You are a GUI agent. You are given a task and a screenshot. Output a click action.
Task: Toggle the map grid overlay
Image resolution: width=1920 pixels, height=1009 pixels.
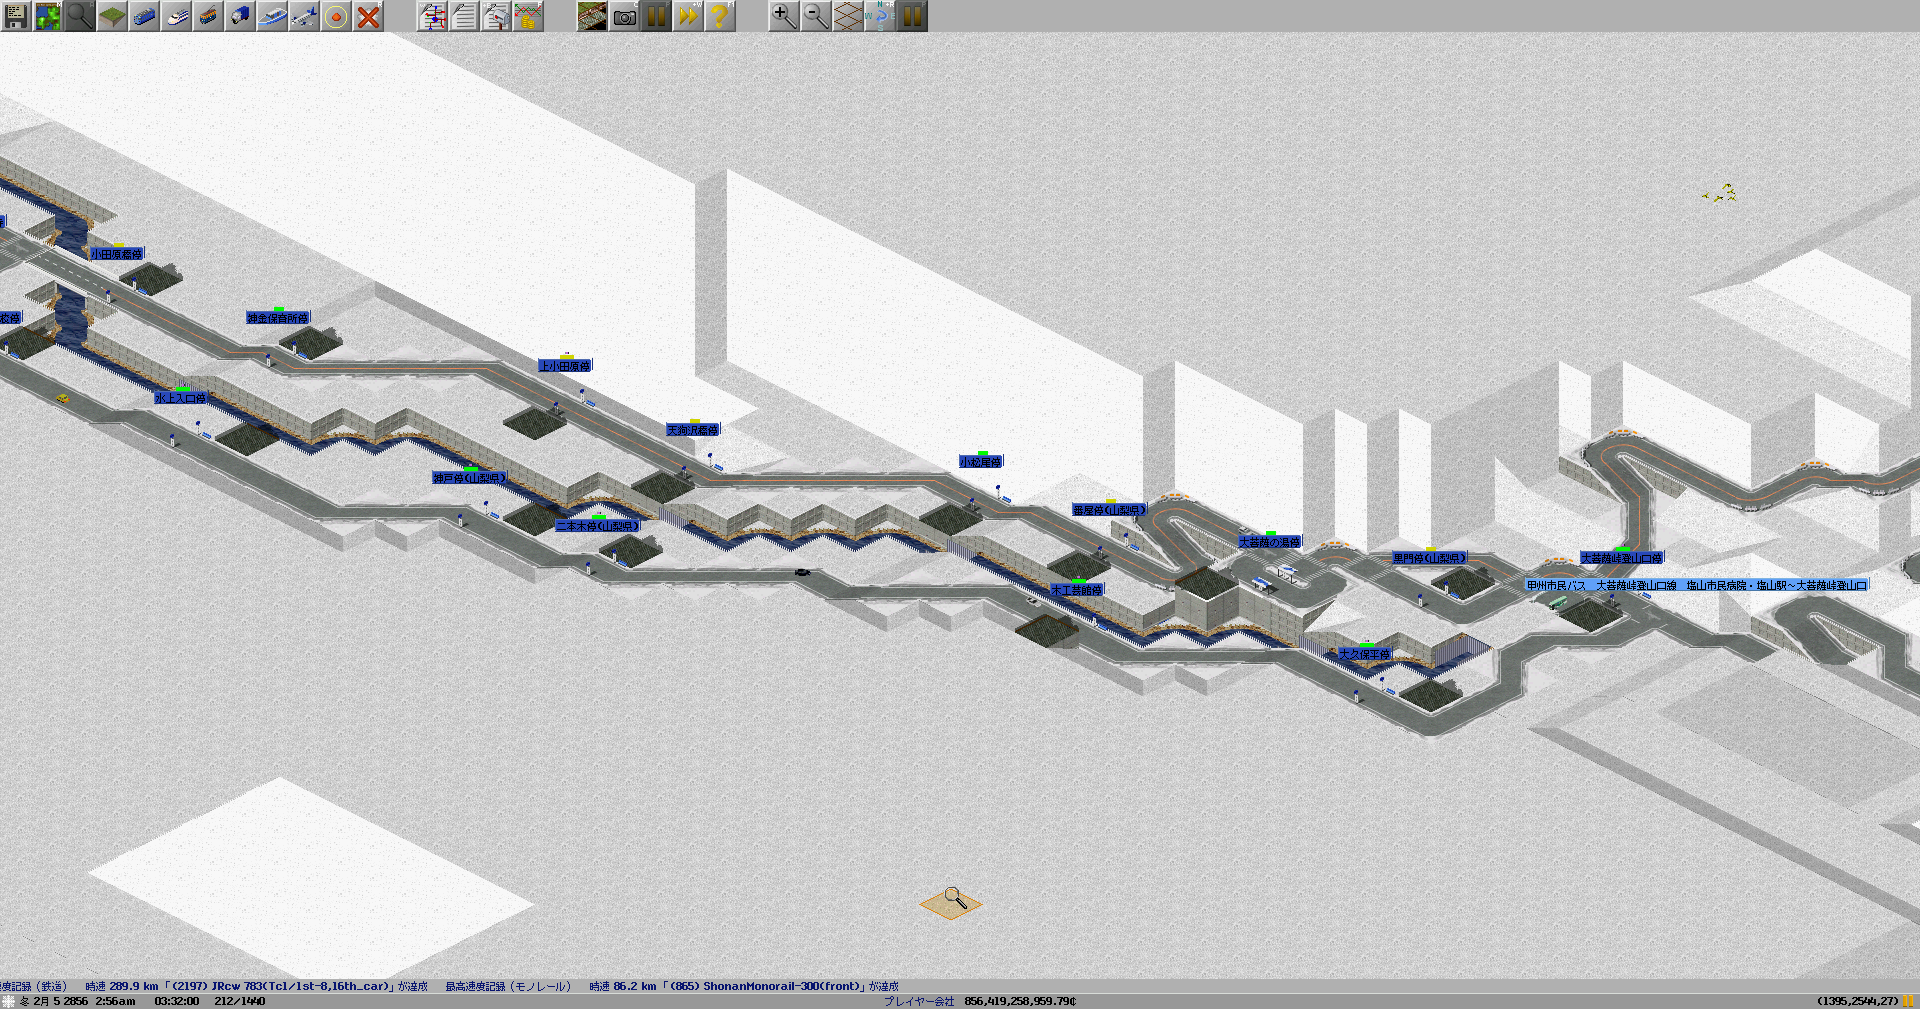tap(848, 16)
